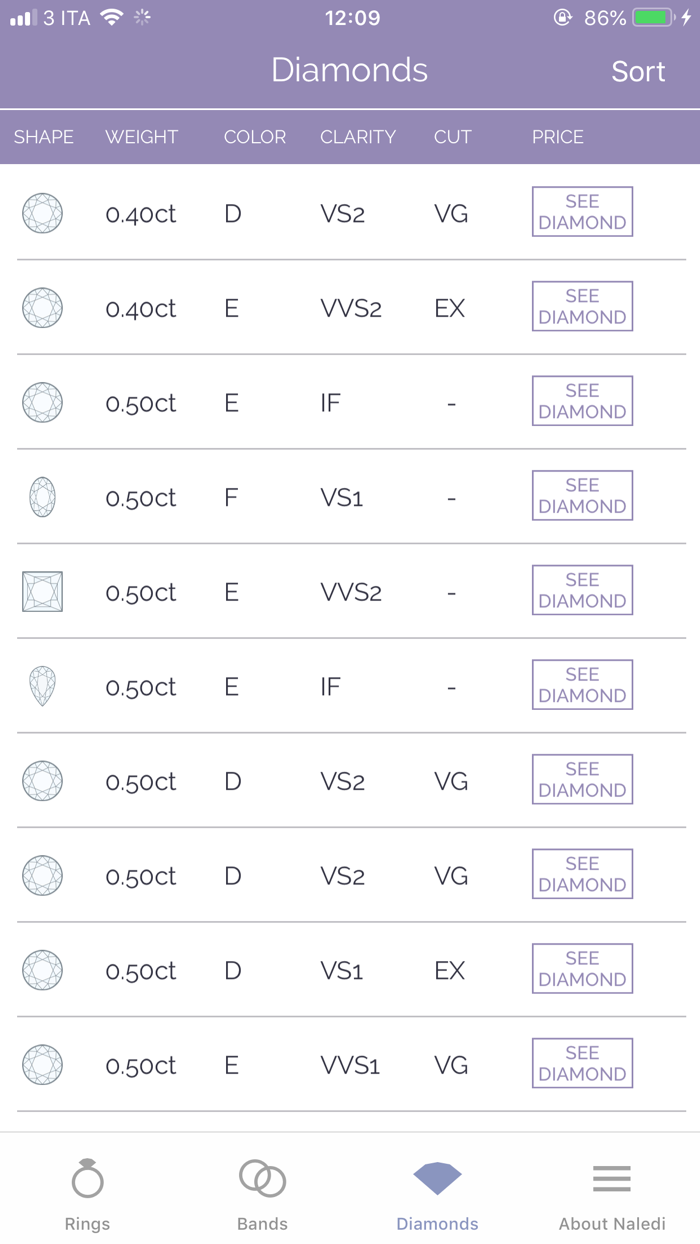Screen dimensions: 700x1244
Task: Open the Bands tab interlocked rings icon
Action: [x=262, y=1179]
